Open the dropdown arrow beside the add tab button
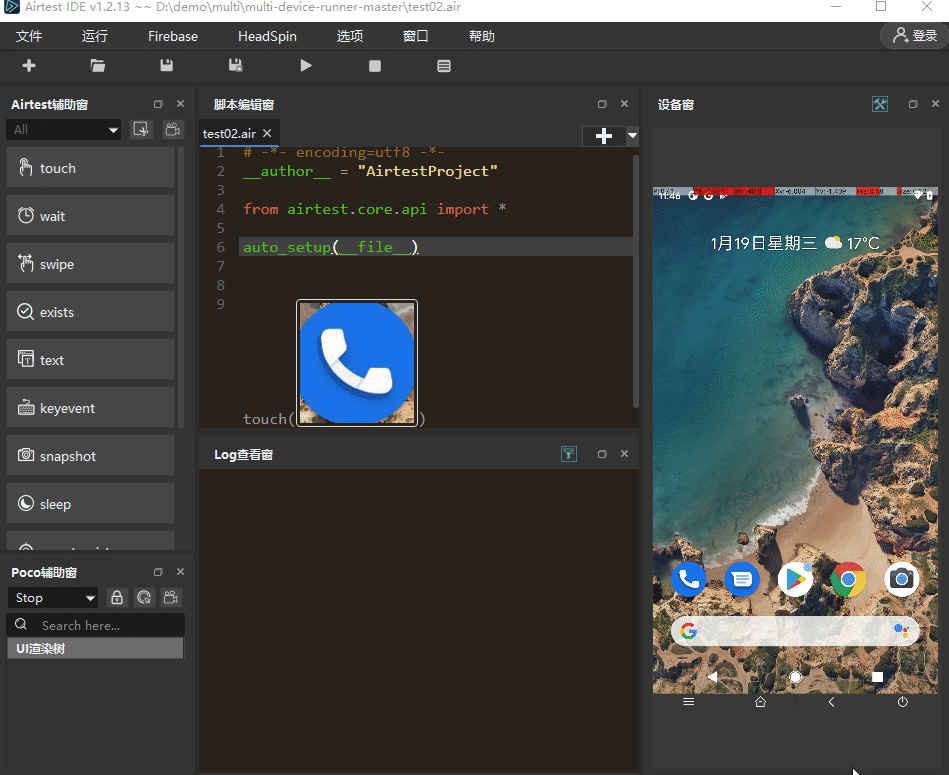This screenshot has width=949, height=775. point(630,136)
